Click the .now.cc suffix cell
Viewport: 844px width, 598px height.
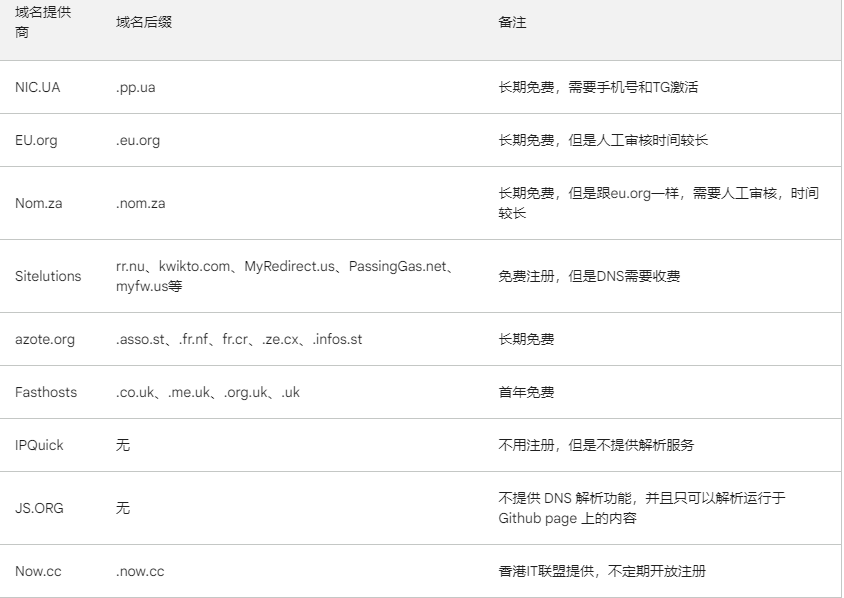click(x=140, y=571)
